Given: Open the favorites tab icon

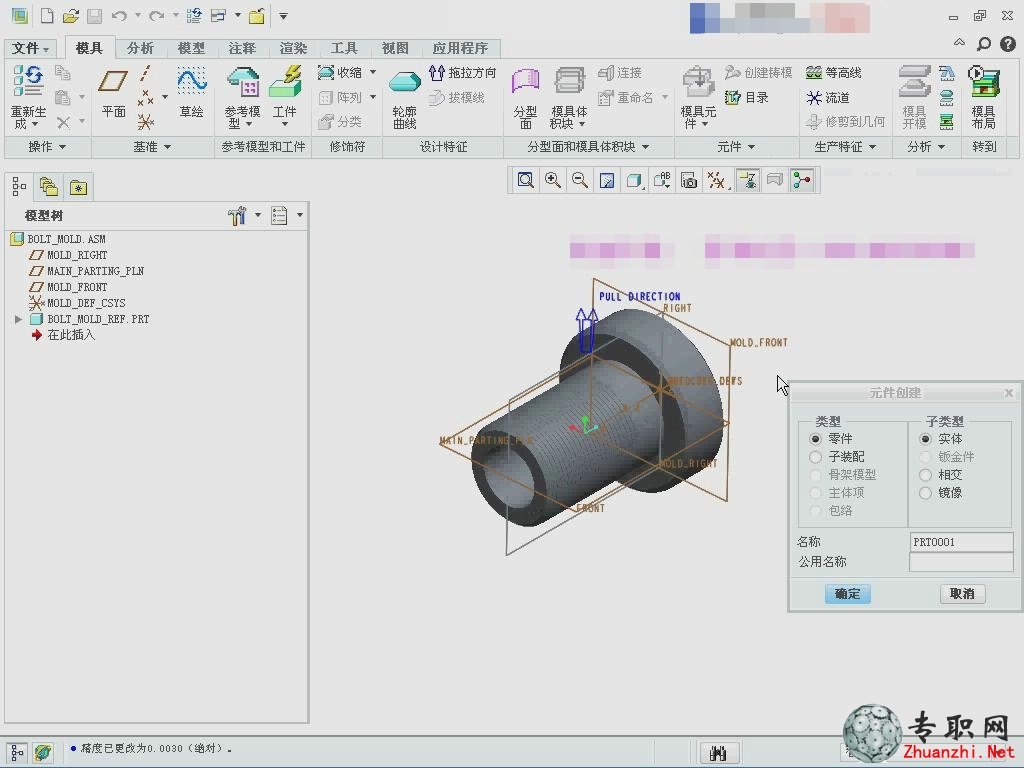Looking at the screenshot, I should [x=78, y=187].
